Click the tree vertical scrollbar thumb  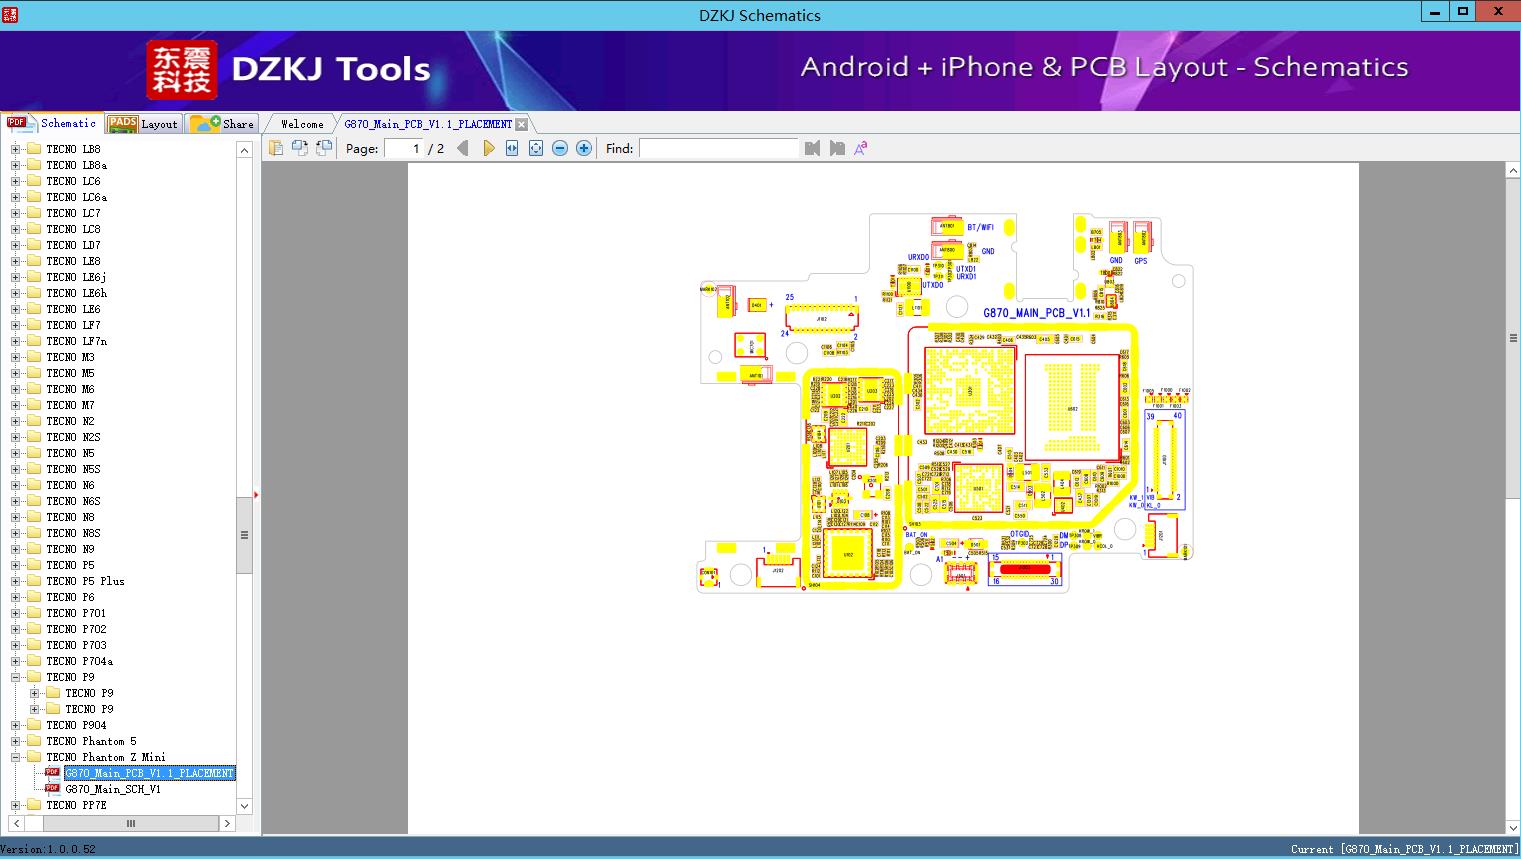(244, 535)
